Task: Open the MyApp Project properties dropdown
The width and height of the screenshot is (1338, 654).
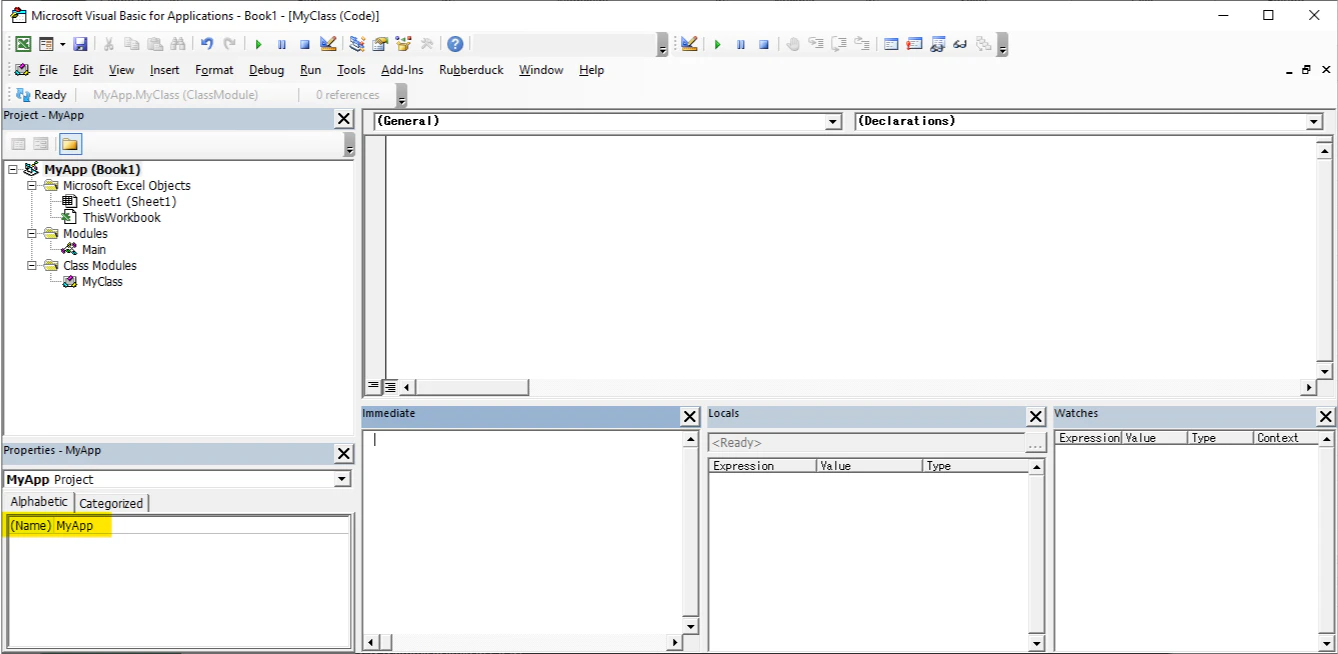Action: pyautogui.click(x=343, y=479)
